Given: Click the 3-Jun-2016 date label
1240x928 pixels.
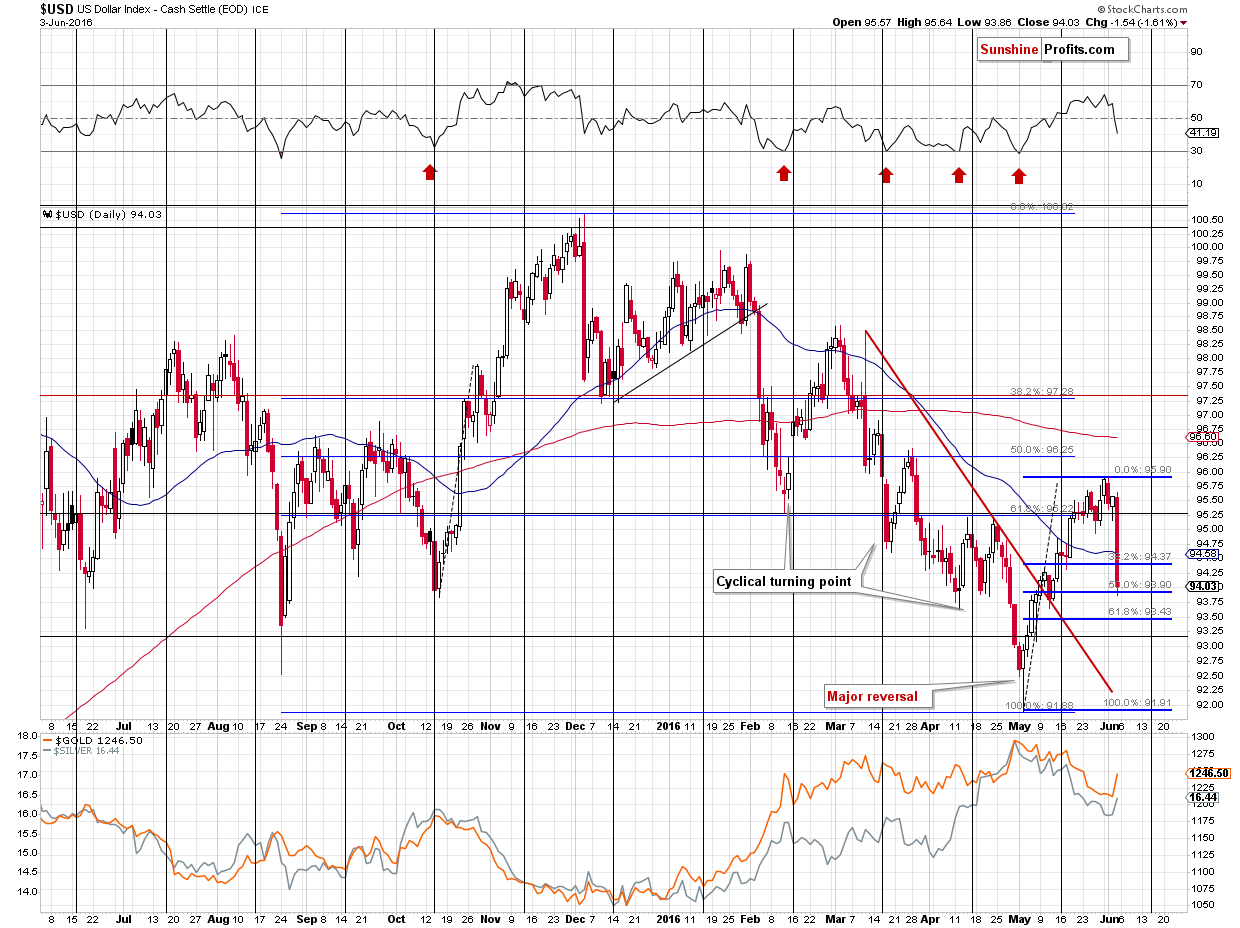Looking at the screenshot, I should pos(65,22).
